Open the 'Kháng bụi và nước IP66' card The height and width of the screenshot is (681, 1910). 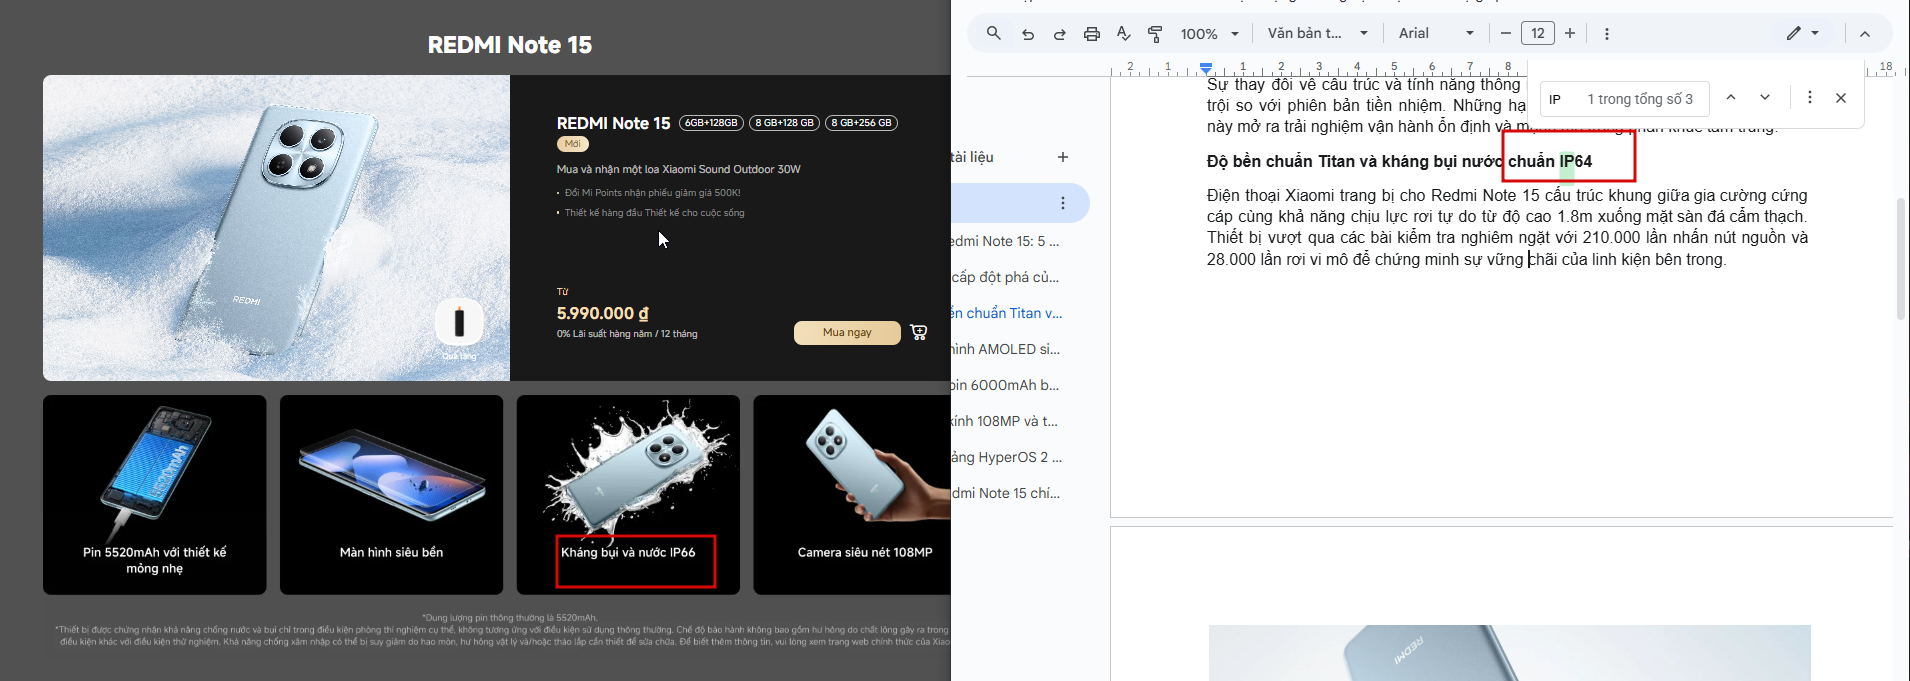628,495
